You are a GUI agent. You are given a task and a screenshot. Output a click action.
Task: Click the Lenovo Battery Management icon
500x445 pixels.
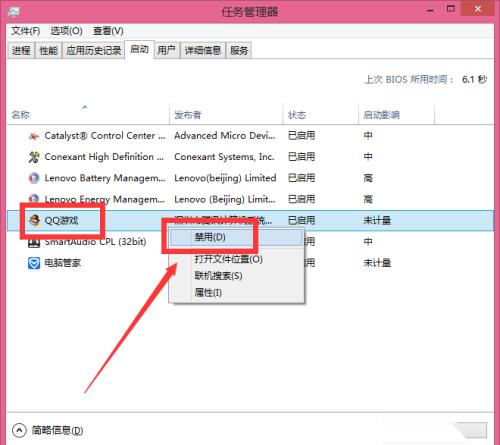point(34,178)
